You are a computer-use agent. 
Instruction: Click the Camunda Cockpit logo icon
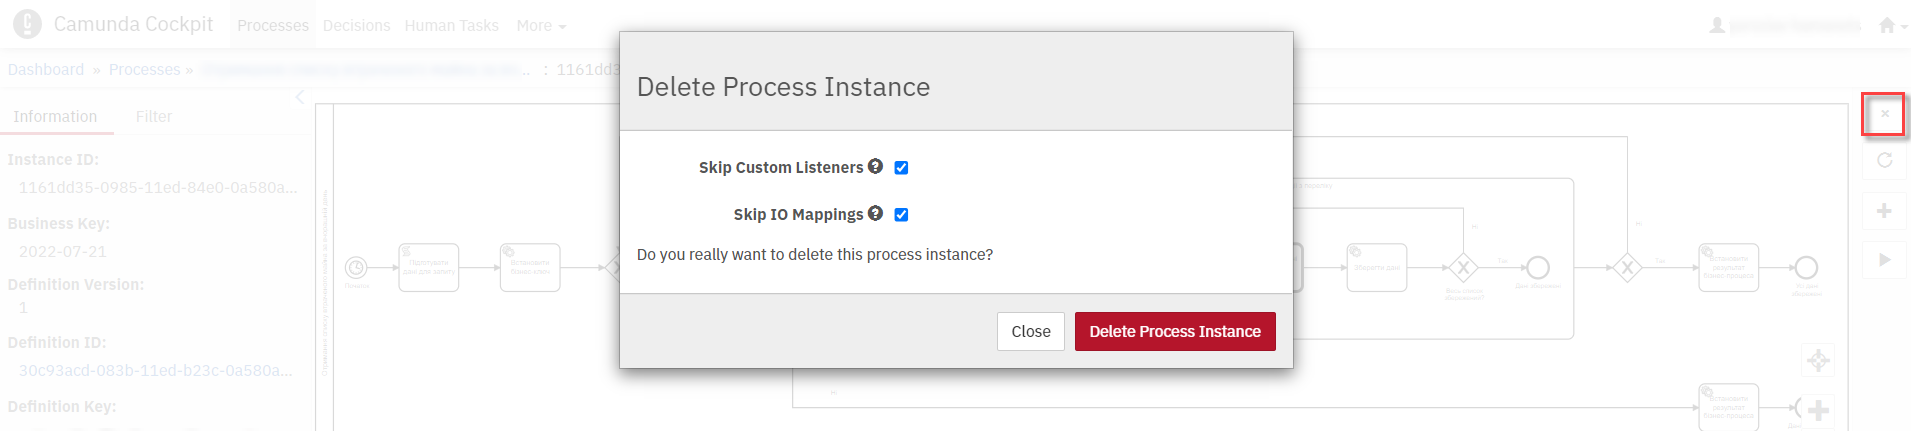pos(27,24)
